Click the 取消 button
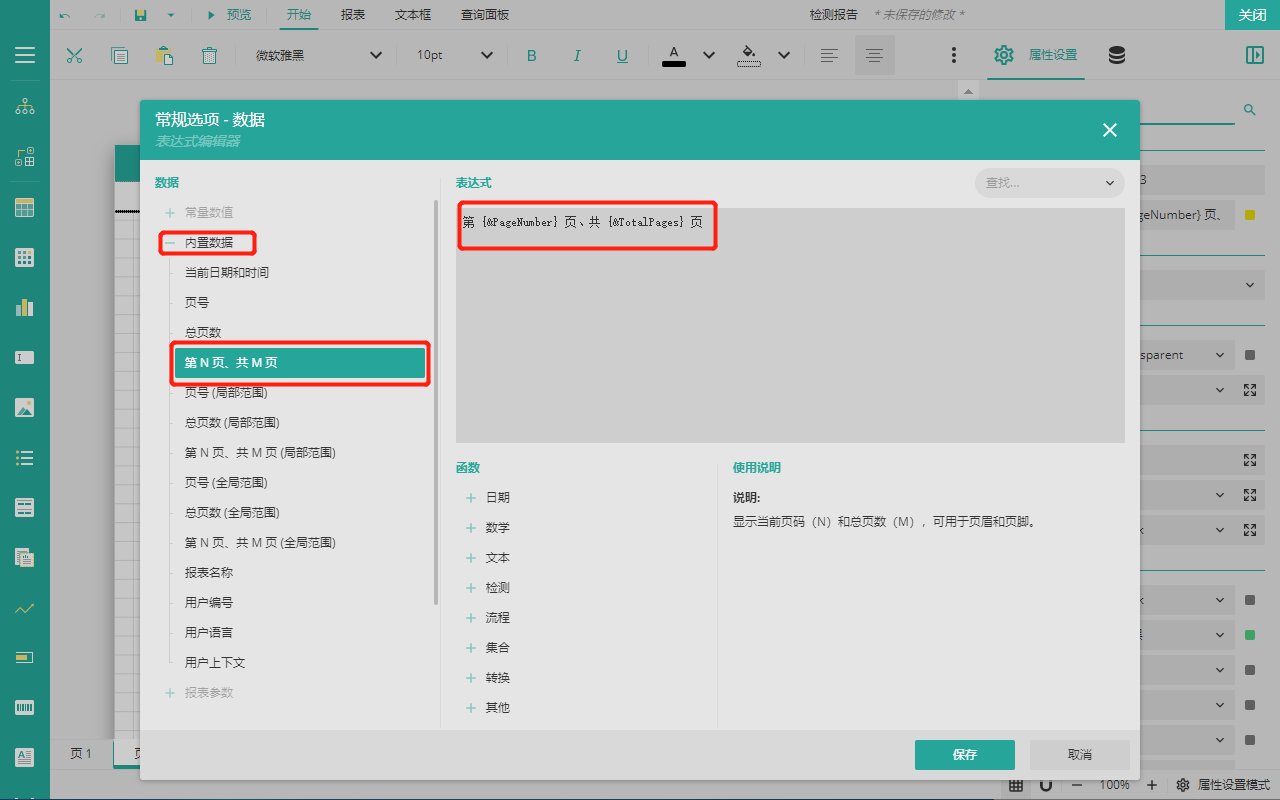The width and height of the screenshot is (1280, 800). click(x=1079, y=754)
